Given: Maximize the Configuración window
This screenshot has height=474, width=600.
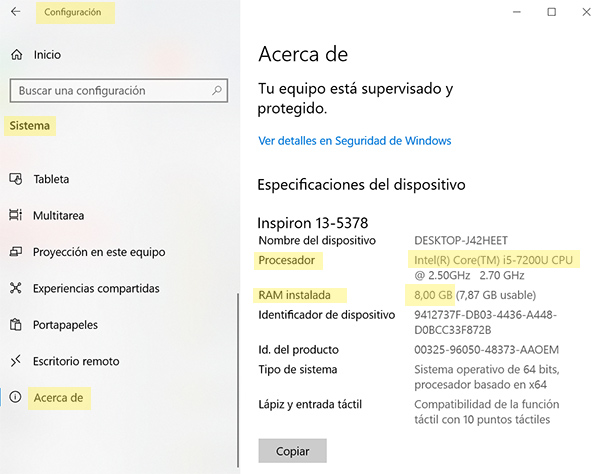Looking at the screenshot, I should pos(551,12).
